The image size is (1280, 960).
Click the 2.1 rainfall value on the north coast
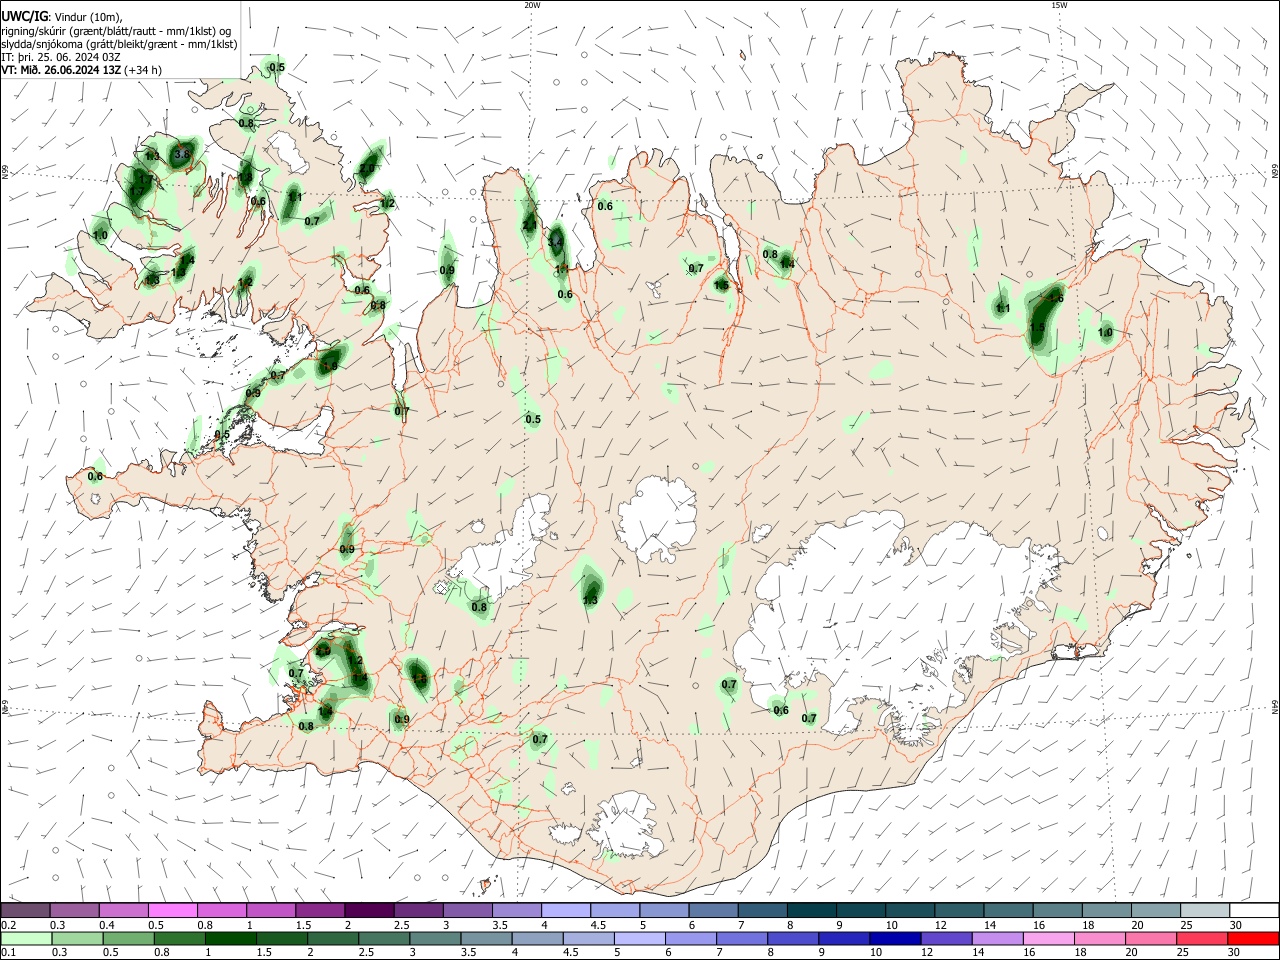click(x=529, y=225)
